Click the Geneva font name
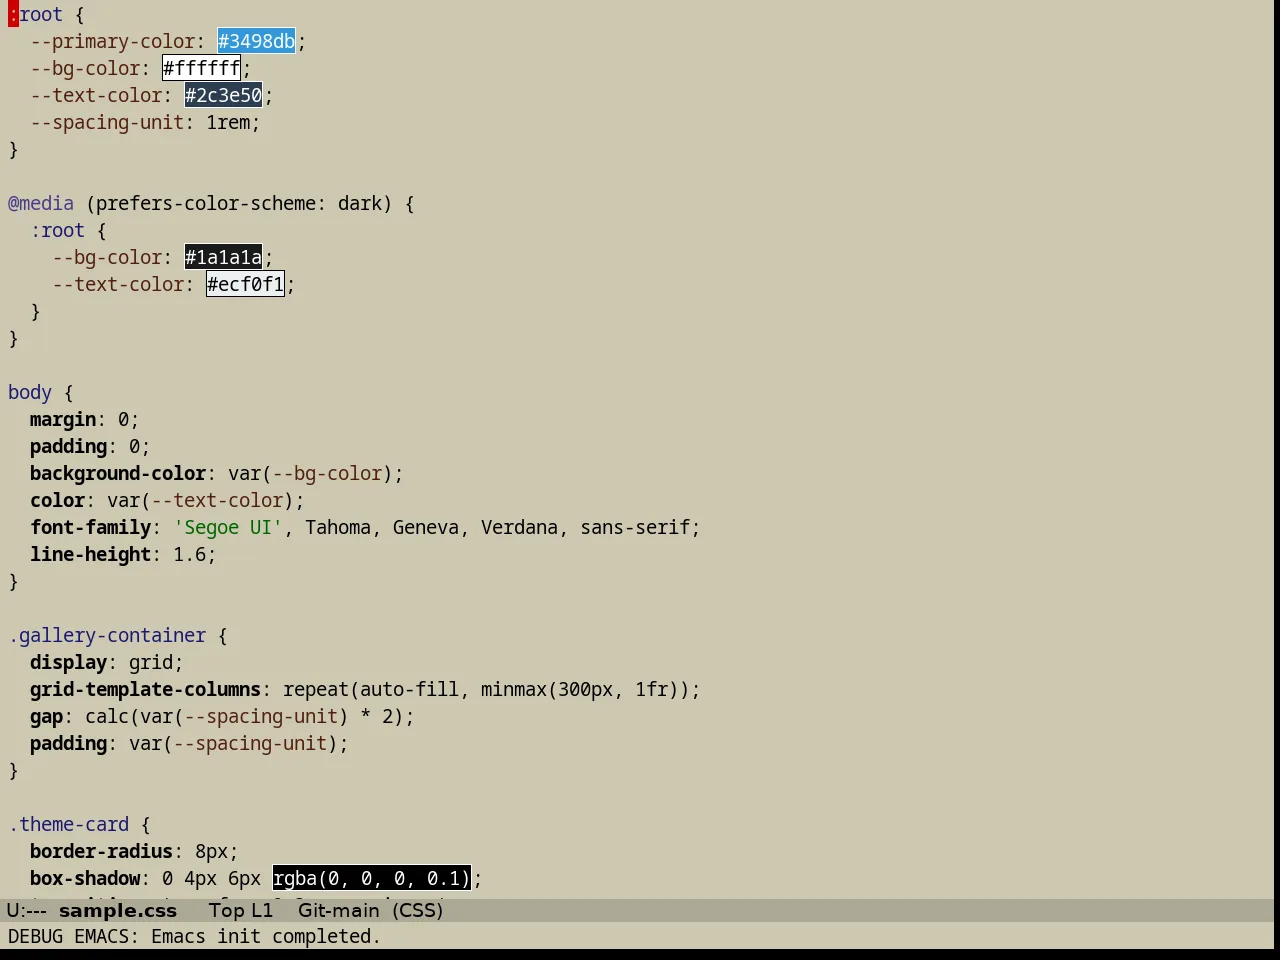The image size is (1280, 960). pyautogui.click(x=426, y=527)
